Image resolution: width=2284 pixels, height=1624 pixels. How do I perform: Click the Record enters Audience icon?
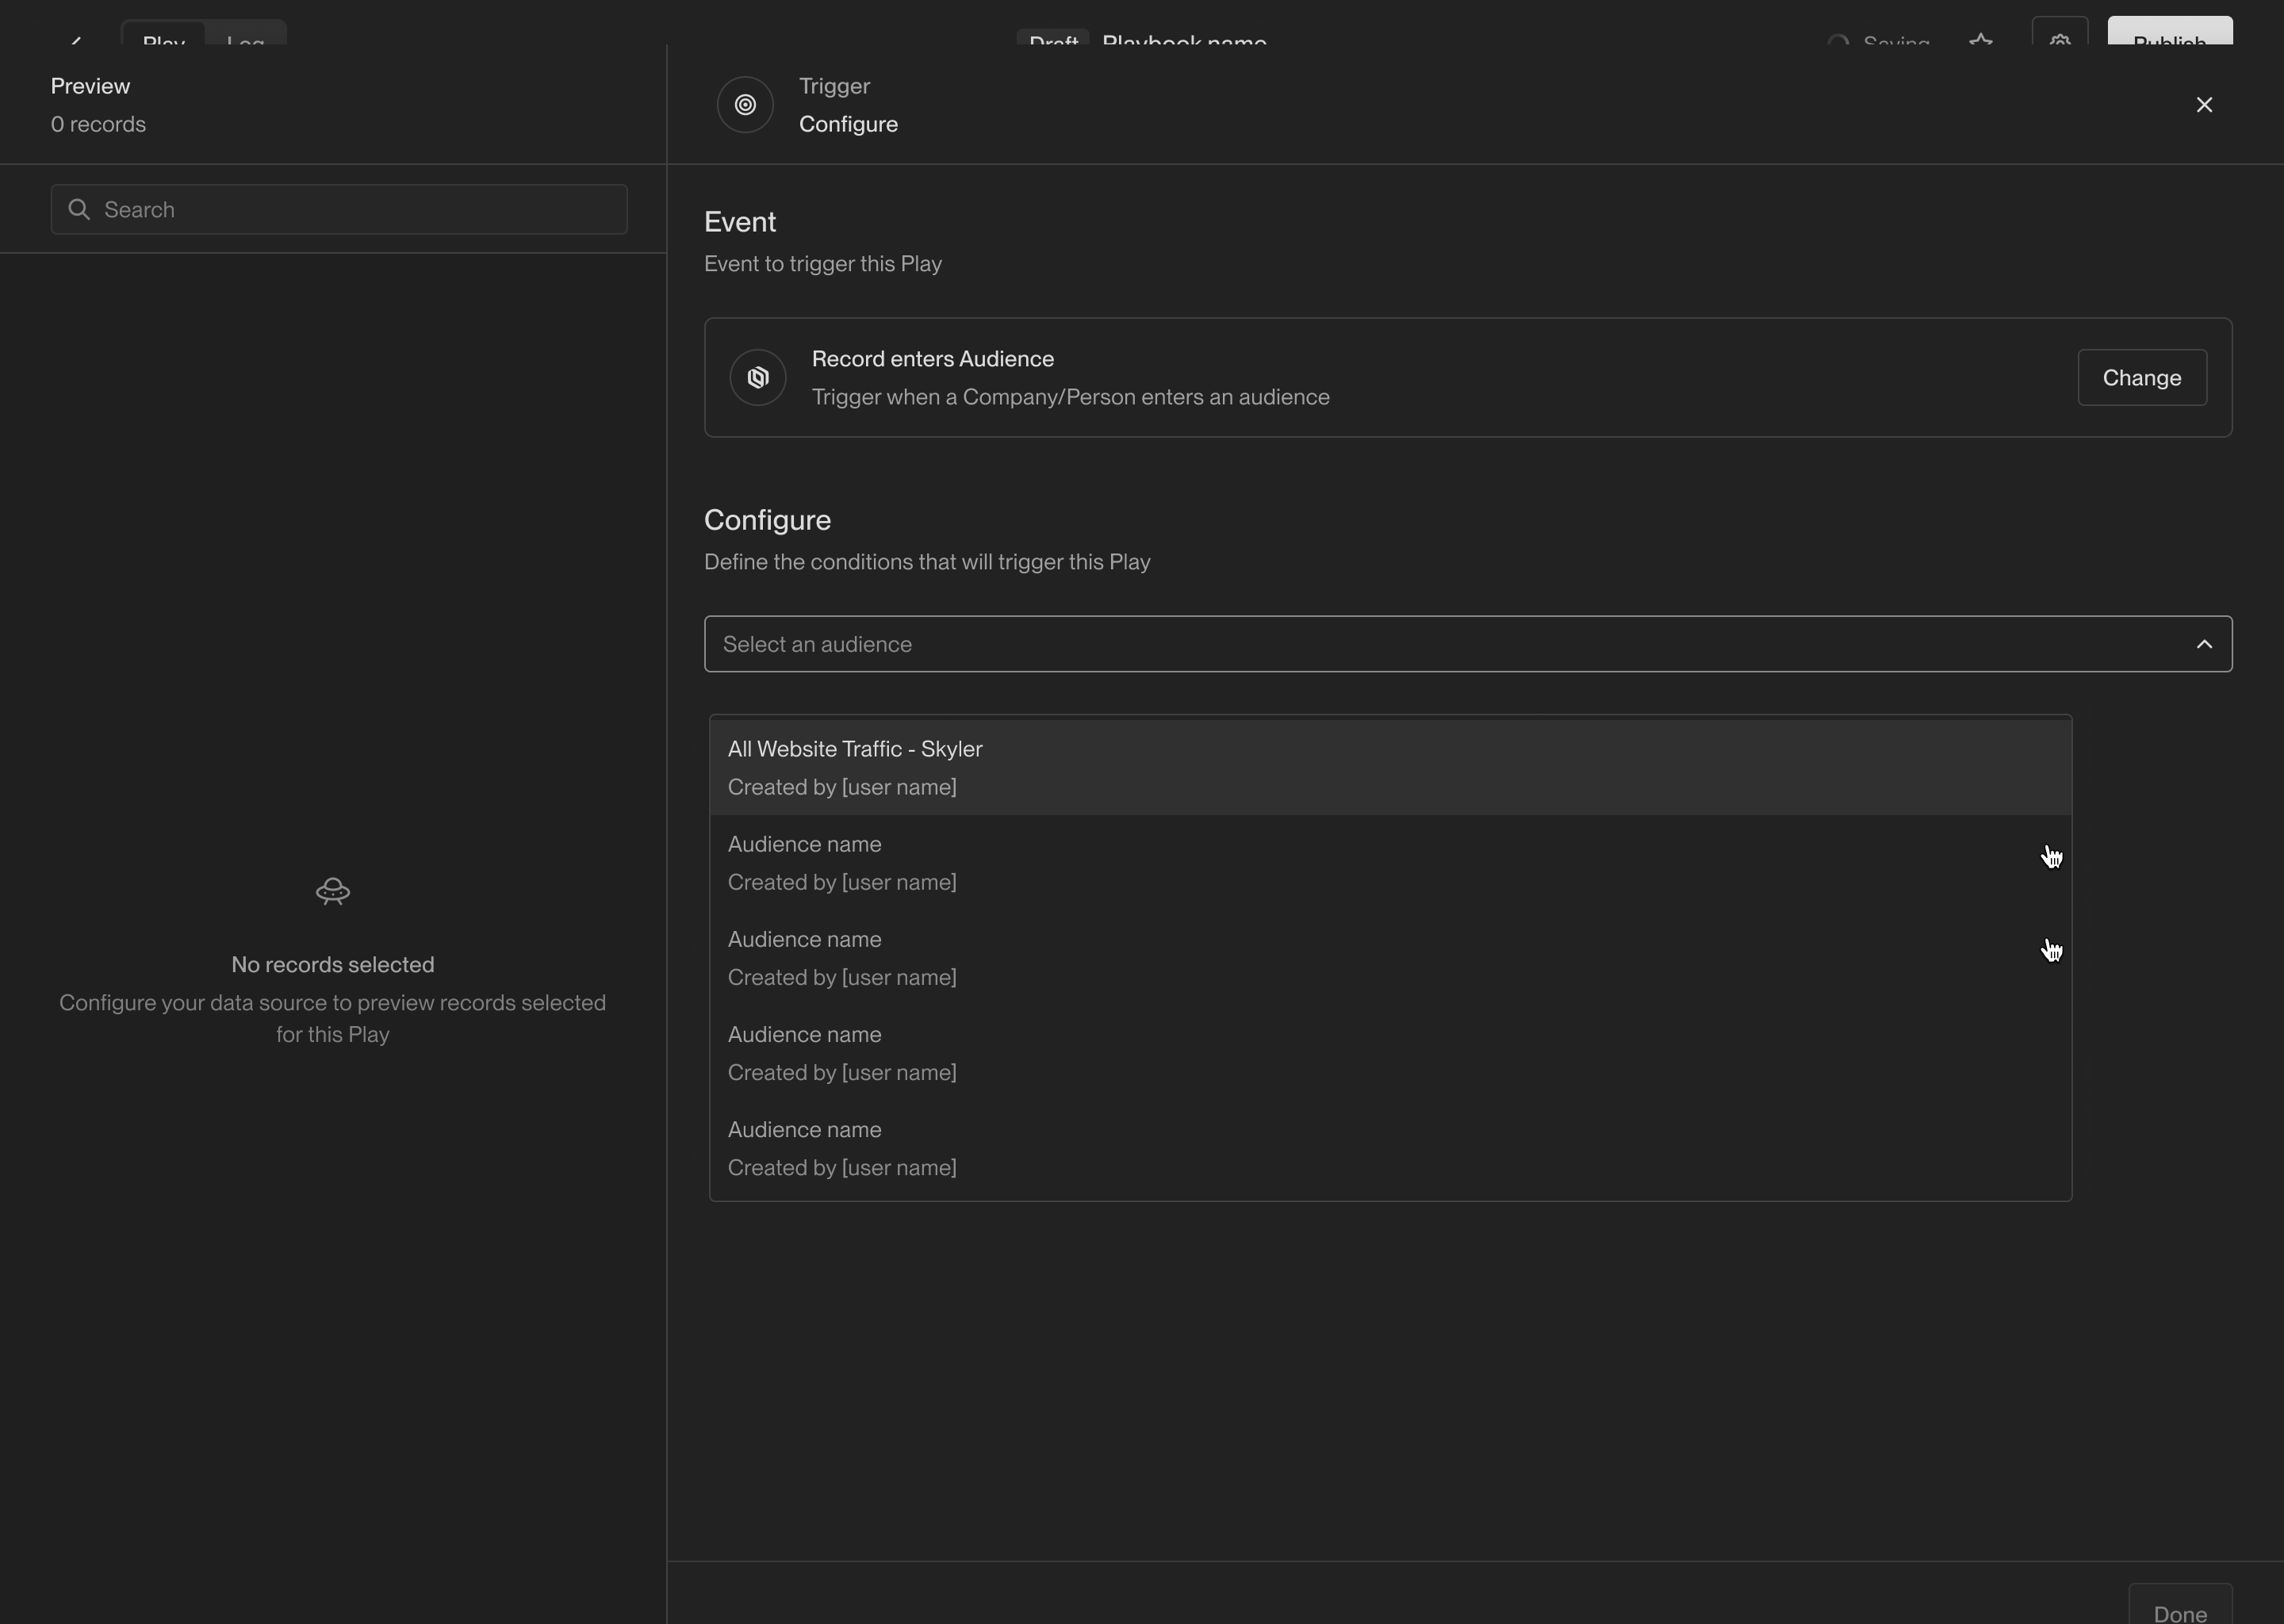point(758,378)
